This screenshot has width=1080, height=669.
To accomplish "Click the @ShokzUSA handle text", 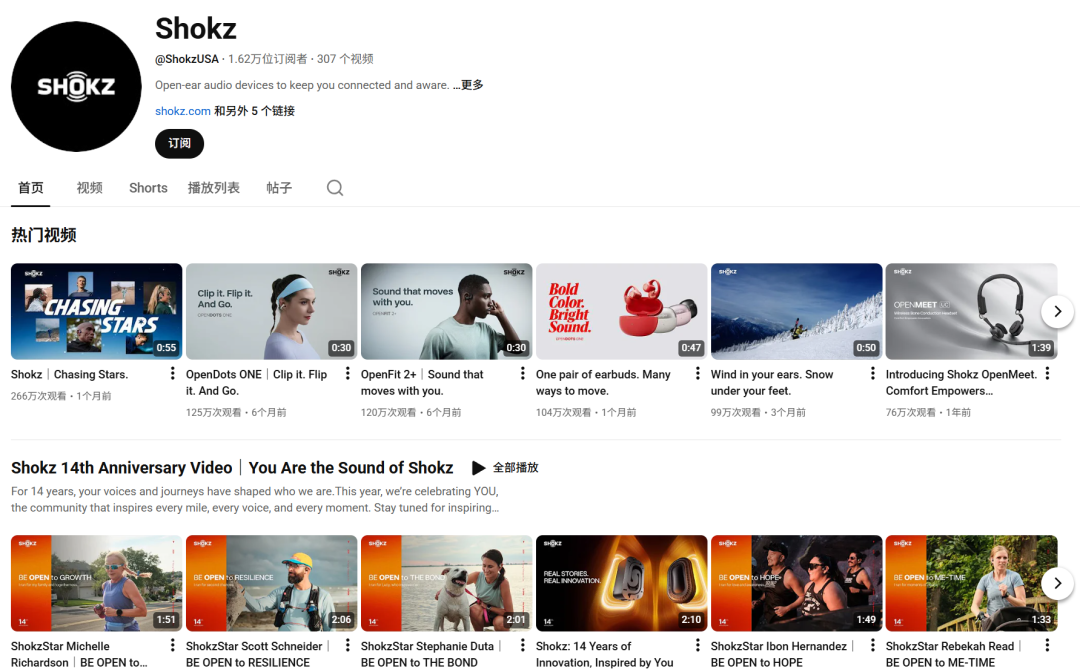I will pyautogui.click(x=187, y=59).
